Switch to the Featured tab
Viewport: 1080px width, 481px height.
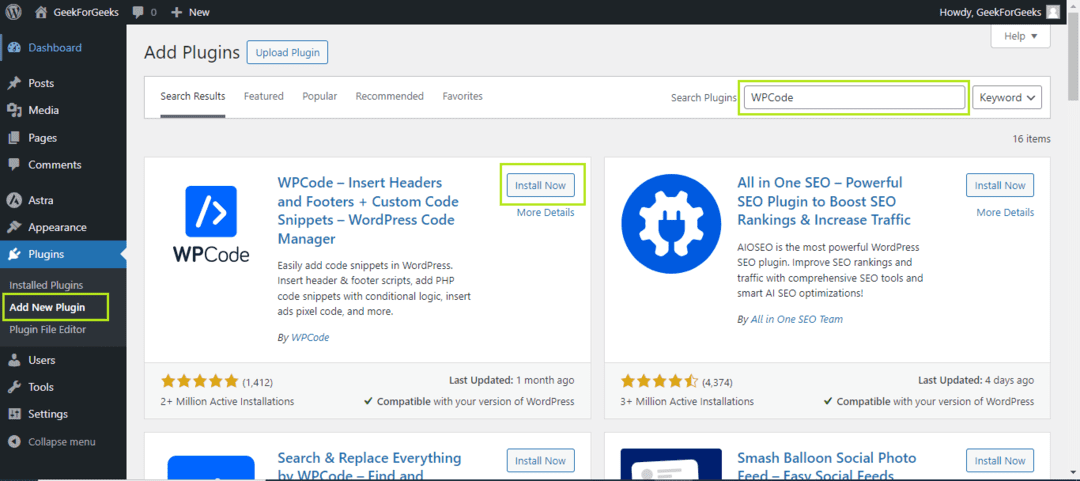(x=264, y=96)
